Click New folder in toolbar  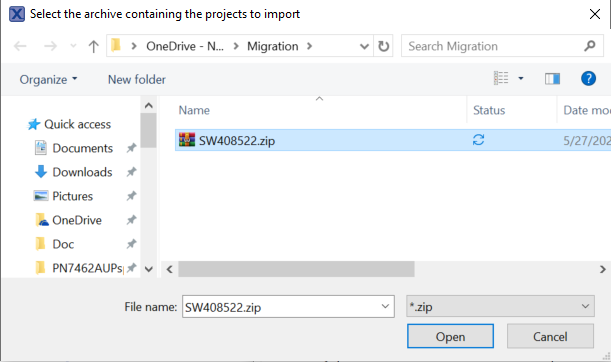click(x=137, y=79)
